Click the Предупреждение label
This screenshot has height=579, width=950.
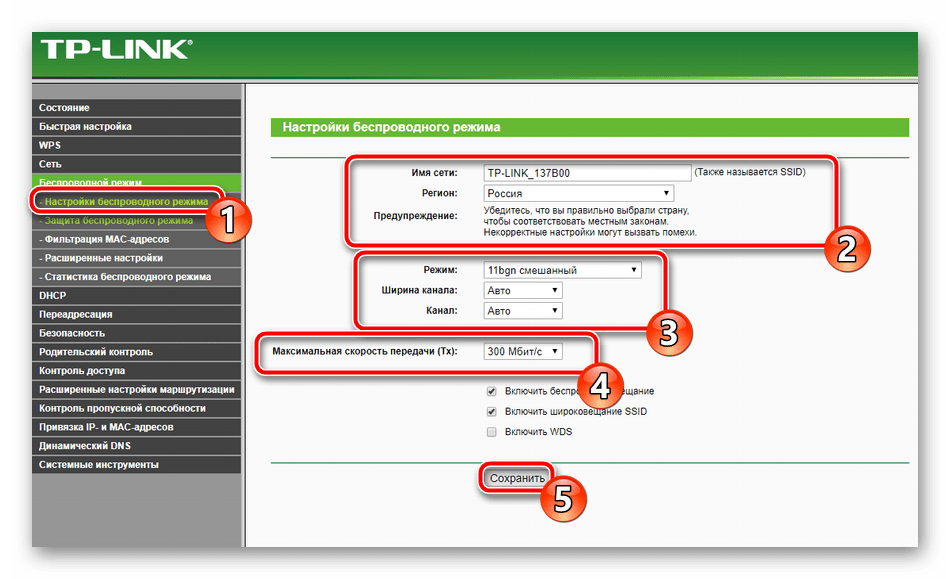416,216
